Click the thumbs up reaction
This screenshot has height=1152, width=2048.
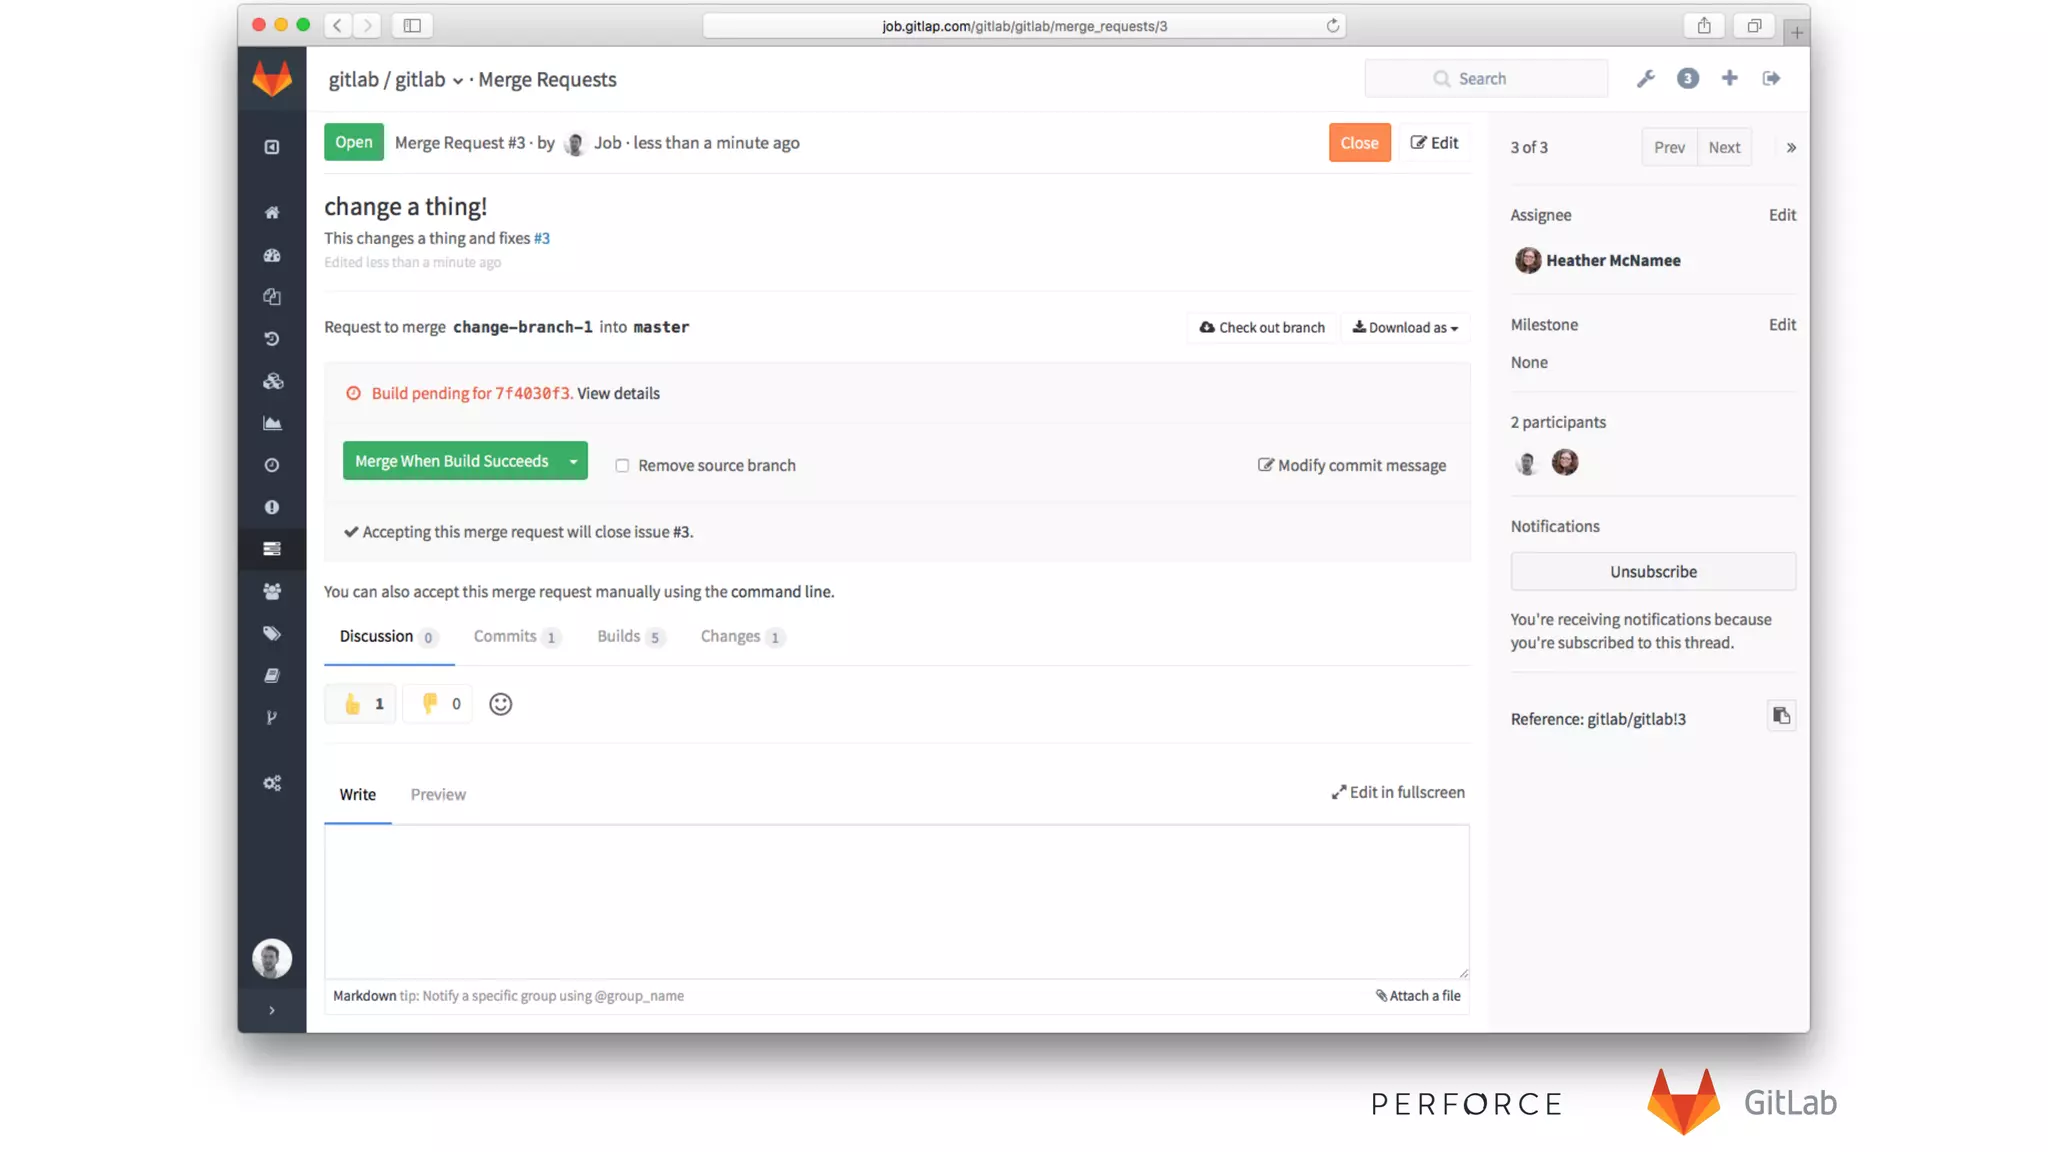pos(361,704)
